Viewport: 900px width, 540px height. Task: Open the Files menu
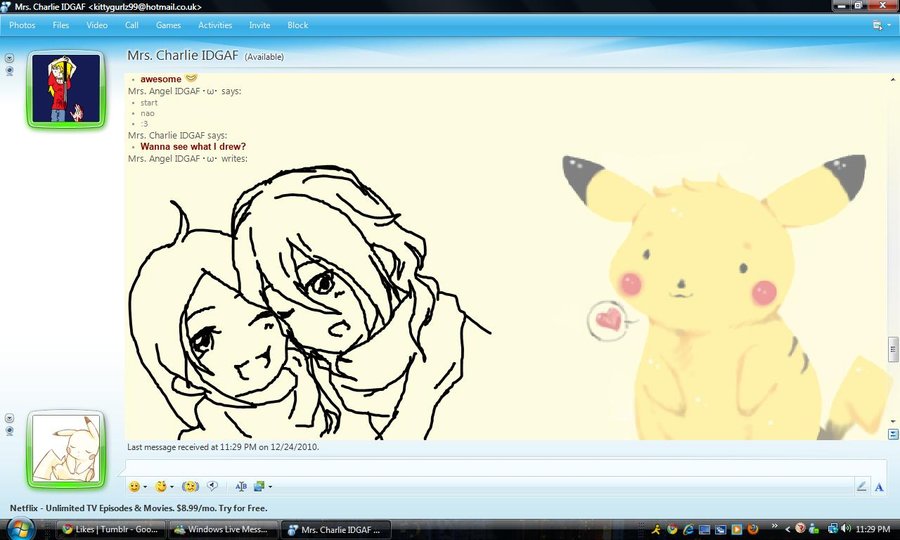[60, 25]
